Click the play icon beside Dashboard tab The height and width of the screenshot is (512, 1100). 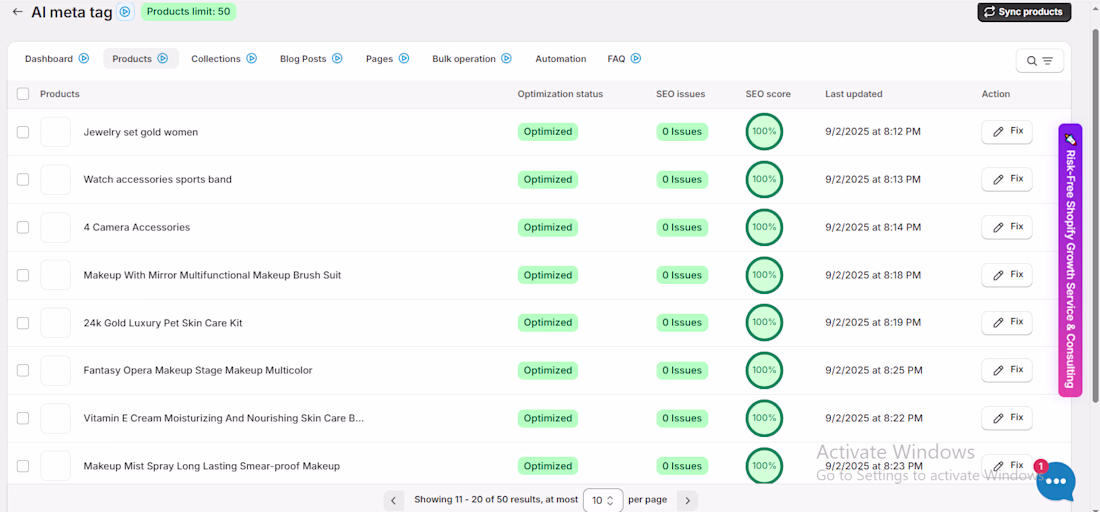point(84,59)
